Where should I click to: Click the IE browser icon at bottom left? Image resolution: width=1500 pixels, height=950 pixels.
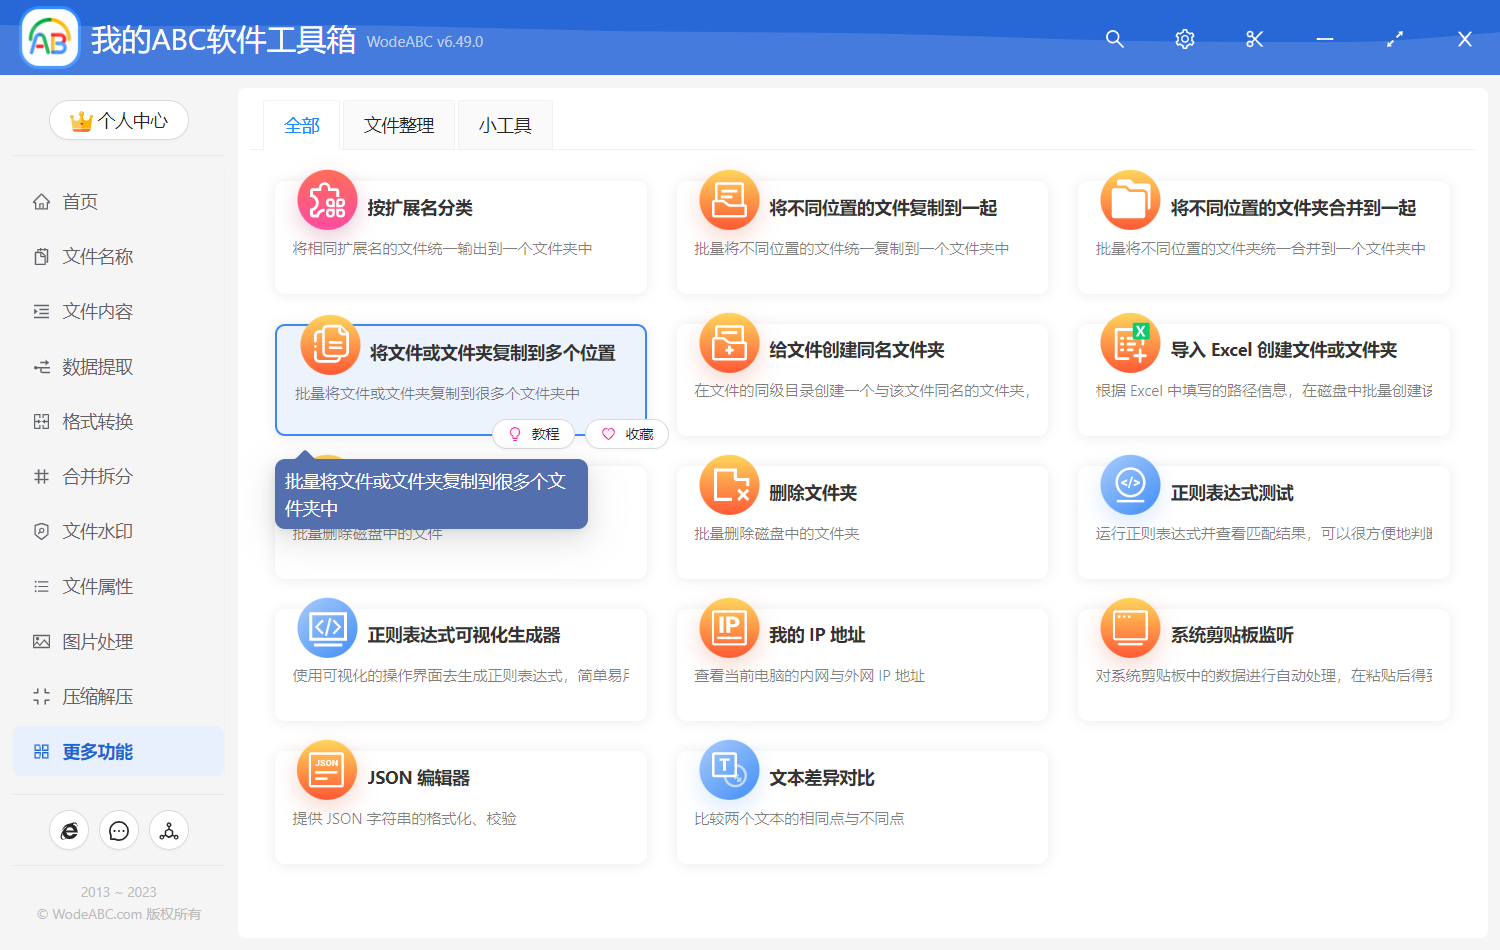coord(69,830)
